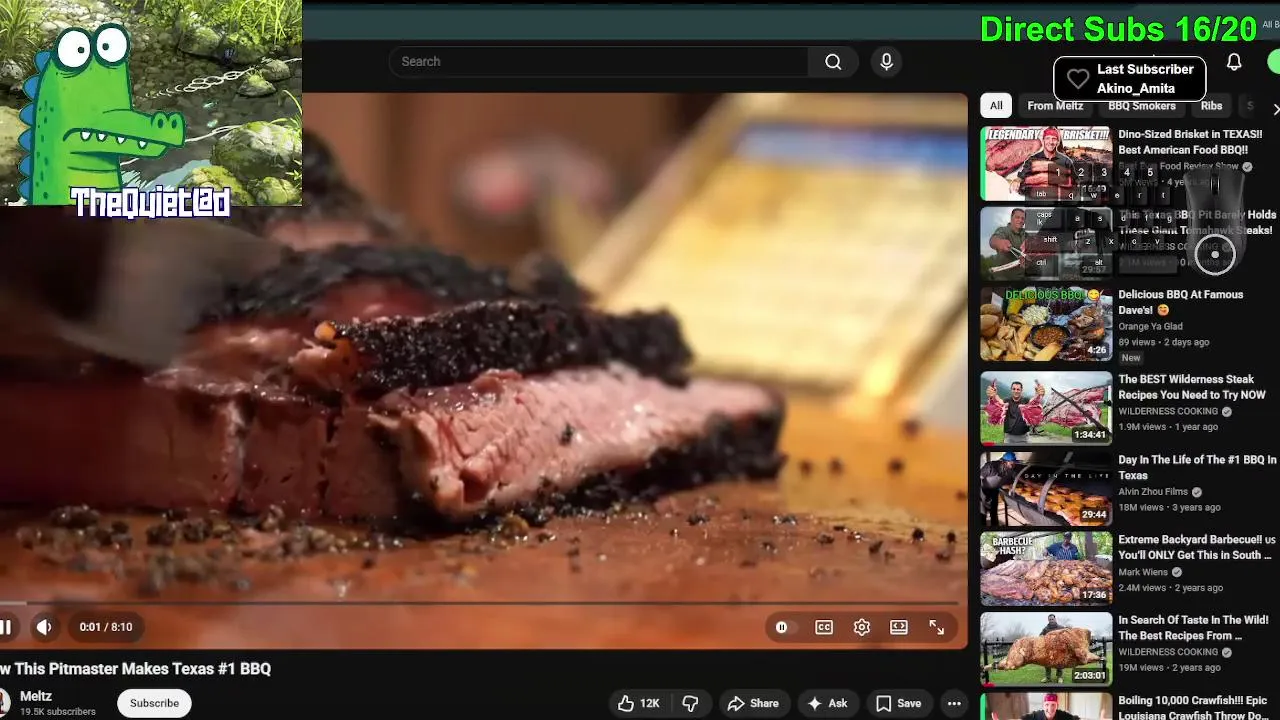The width and height of the screenshot is (1280, 720).
Task: Open Extreme Backyard Barbecue thumbnail
Action: (x=1046, y=568)
